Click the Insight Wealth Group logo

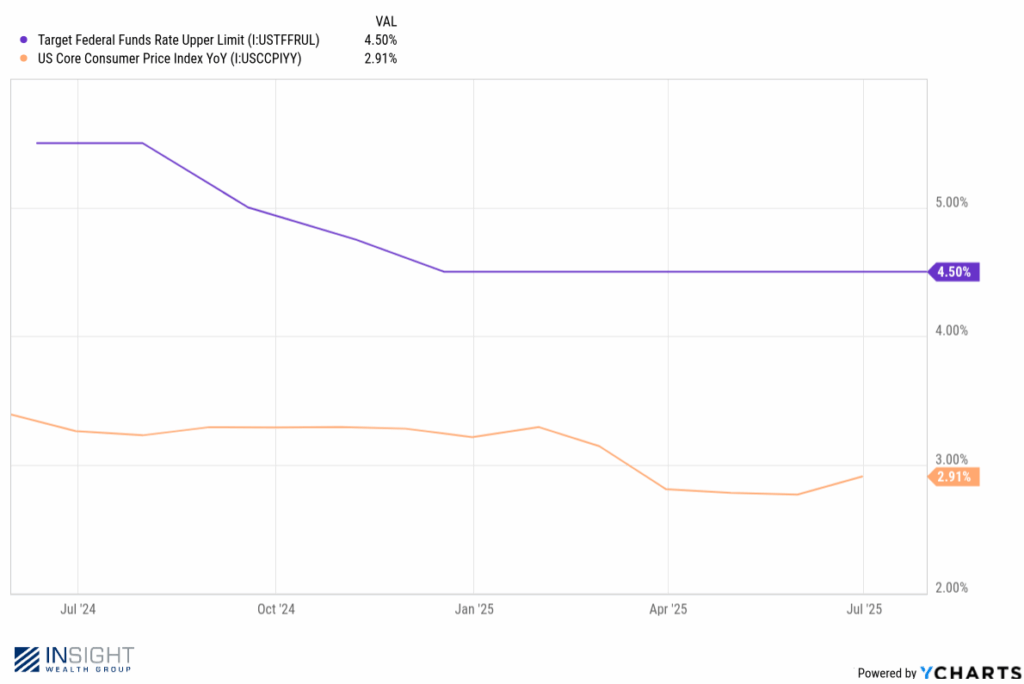[x=74, y=659]
